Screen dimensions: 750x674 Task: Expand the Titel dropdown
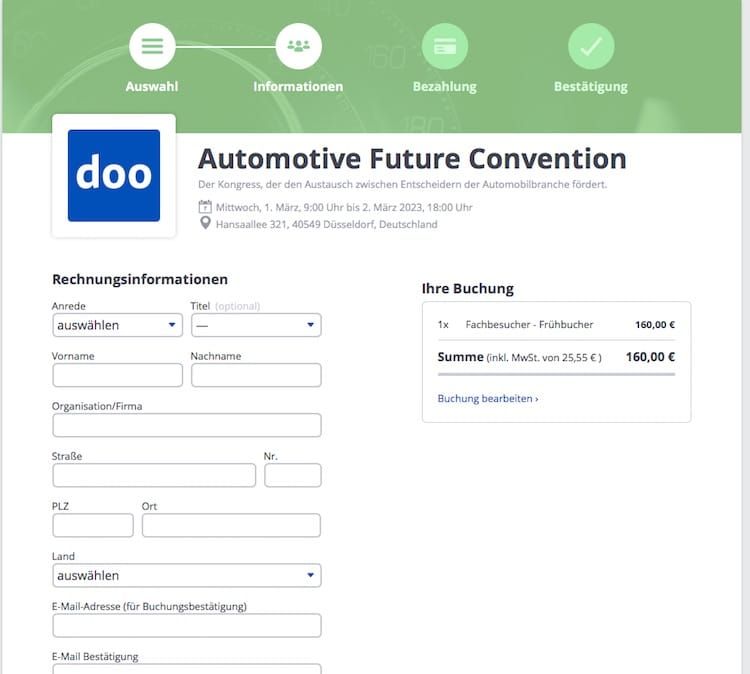coord(256,325)
